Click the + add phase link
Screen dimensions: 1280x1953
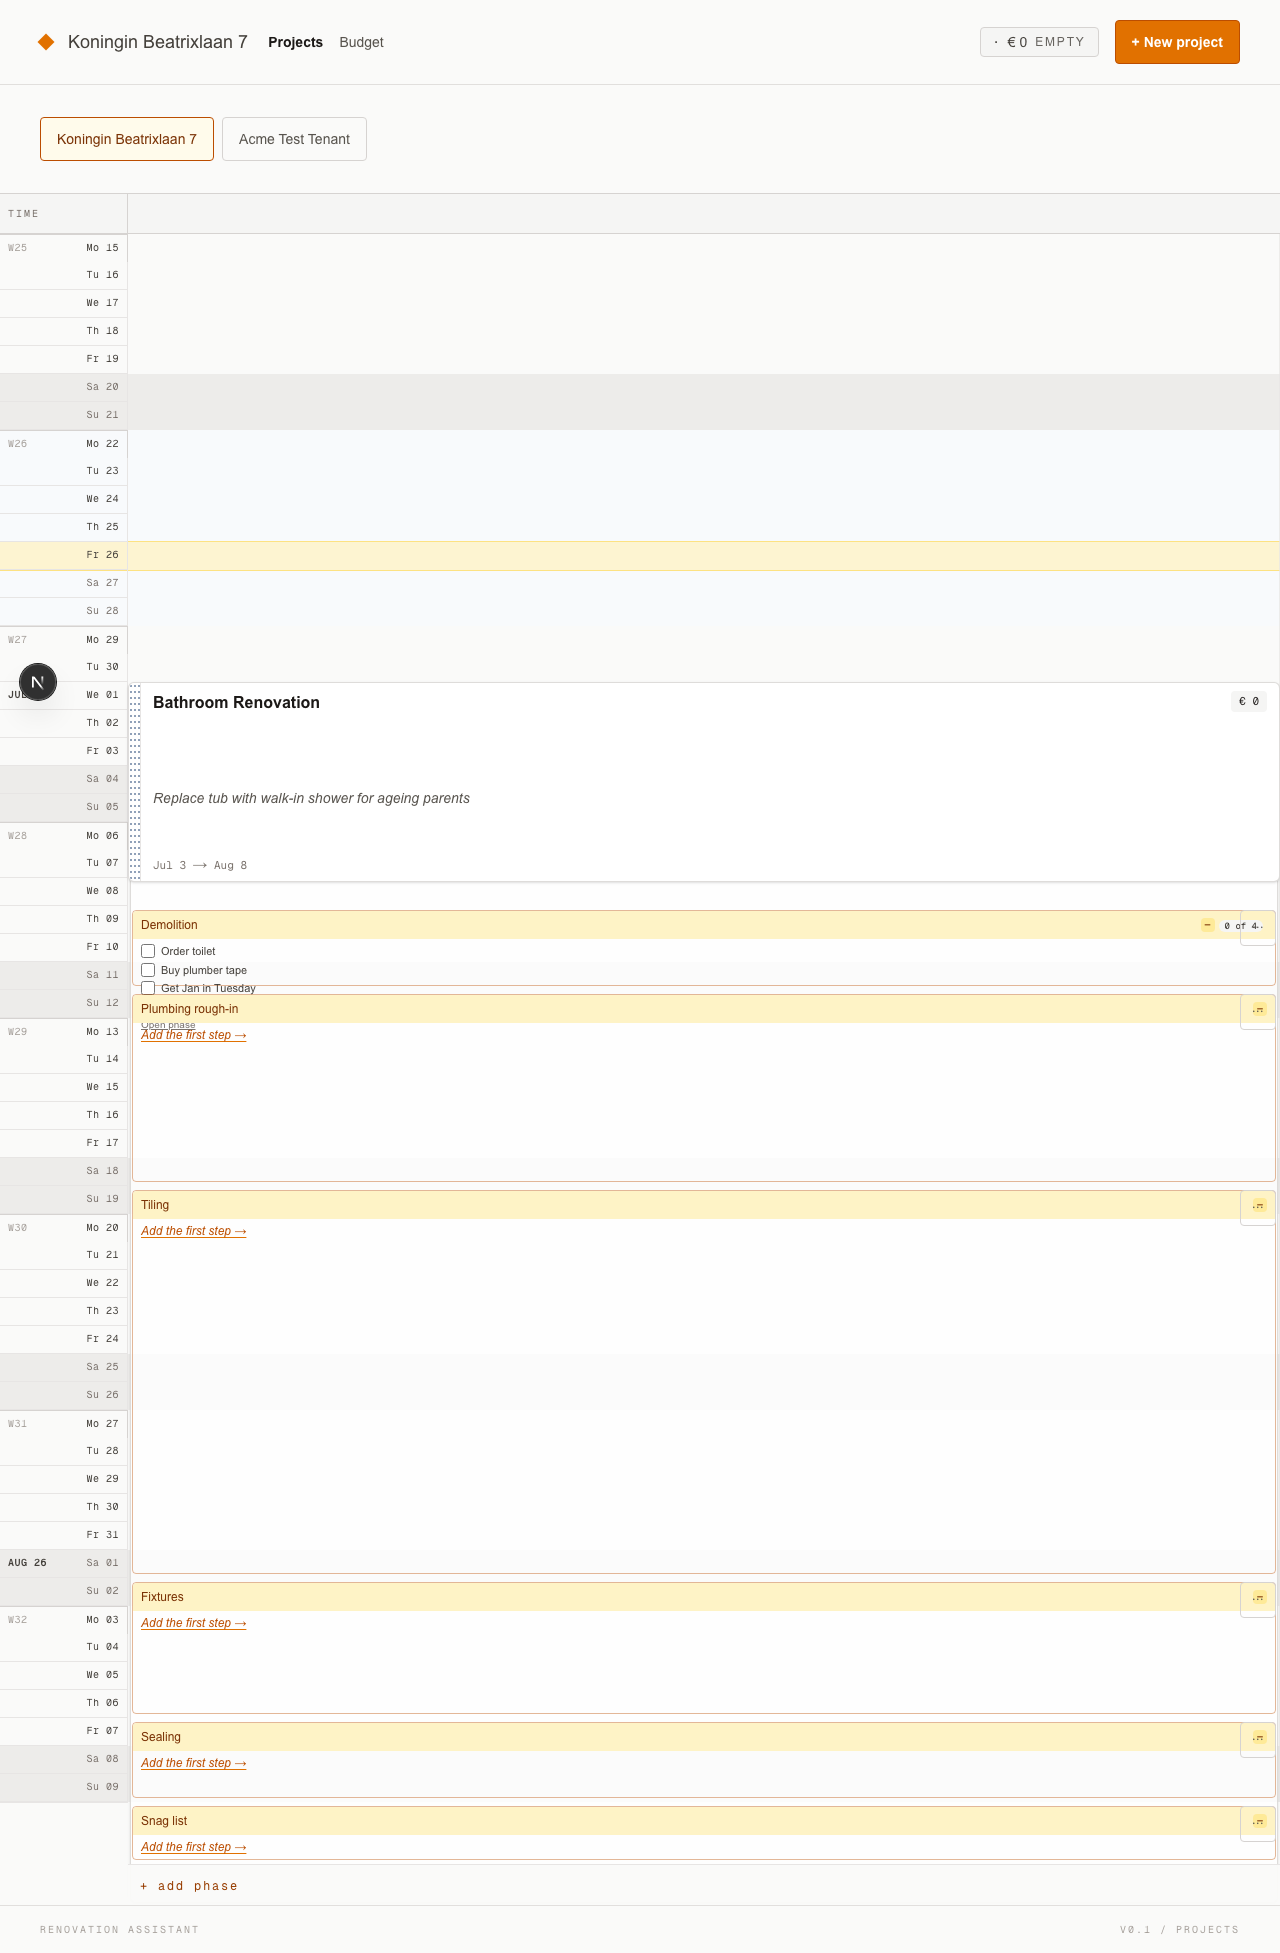click(189, 1886)
